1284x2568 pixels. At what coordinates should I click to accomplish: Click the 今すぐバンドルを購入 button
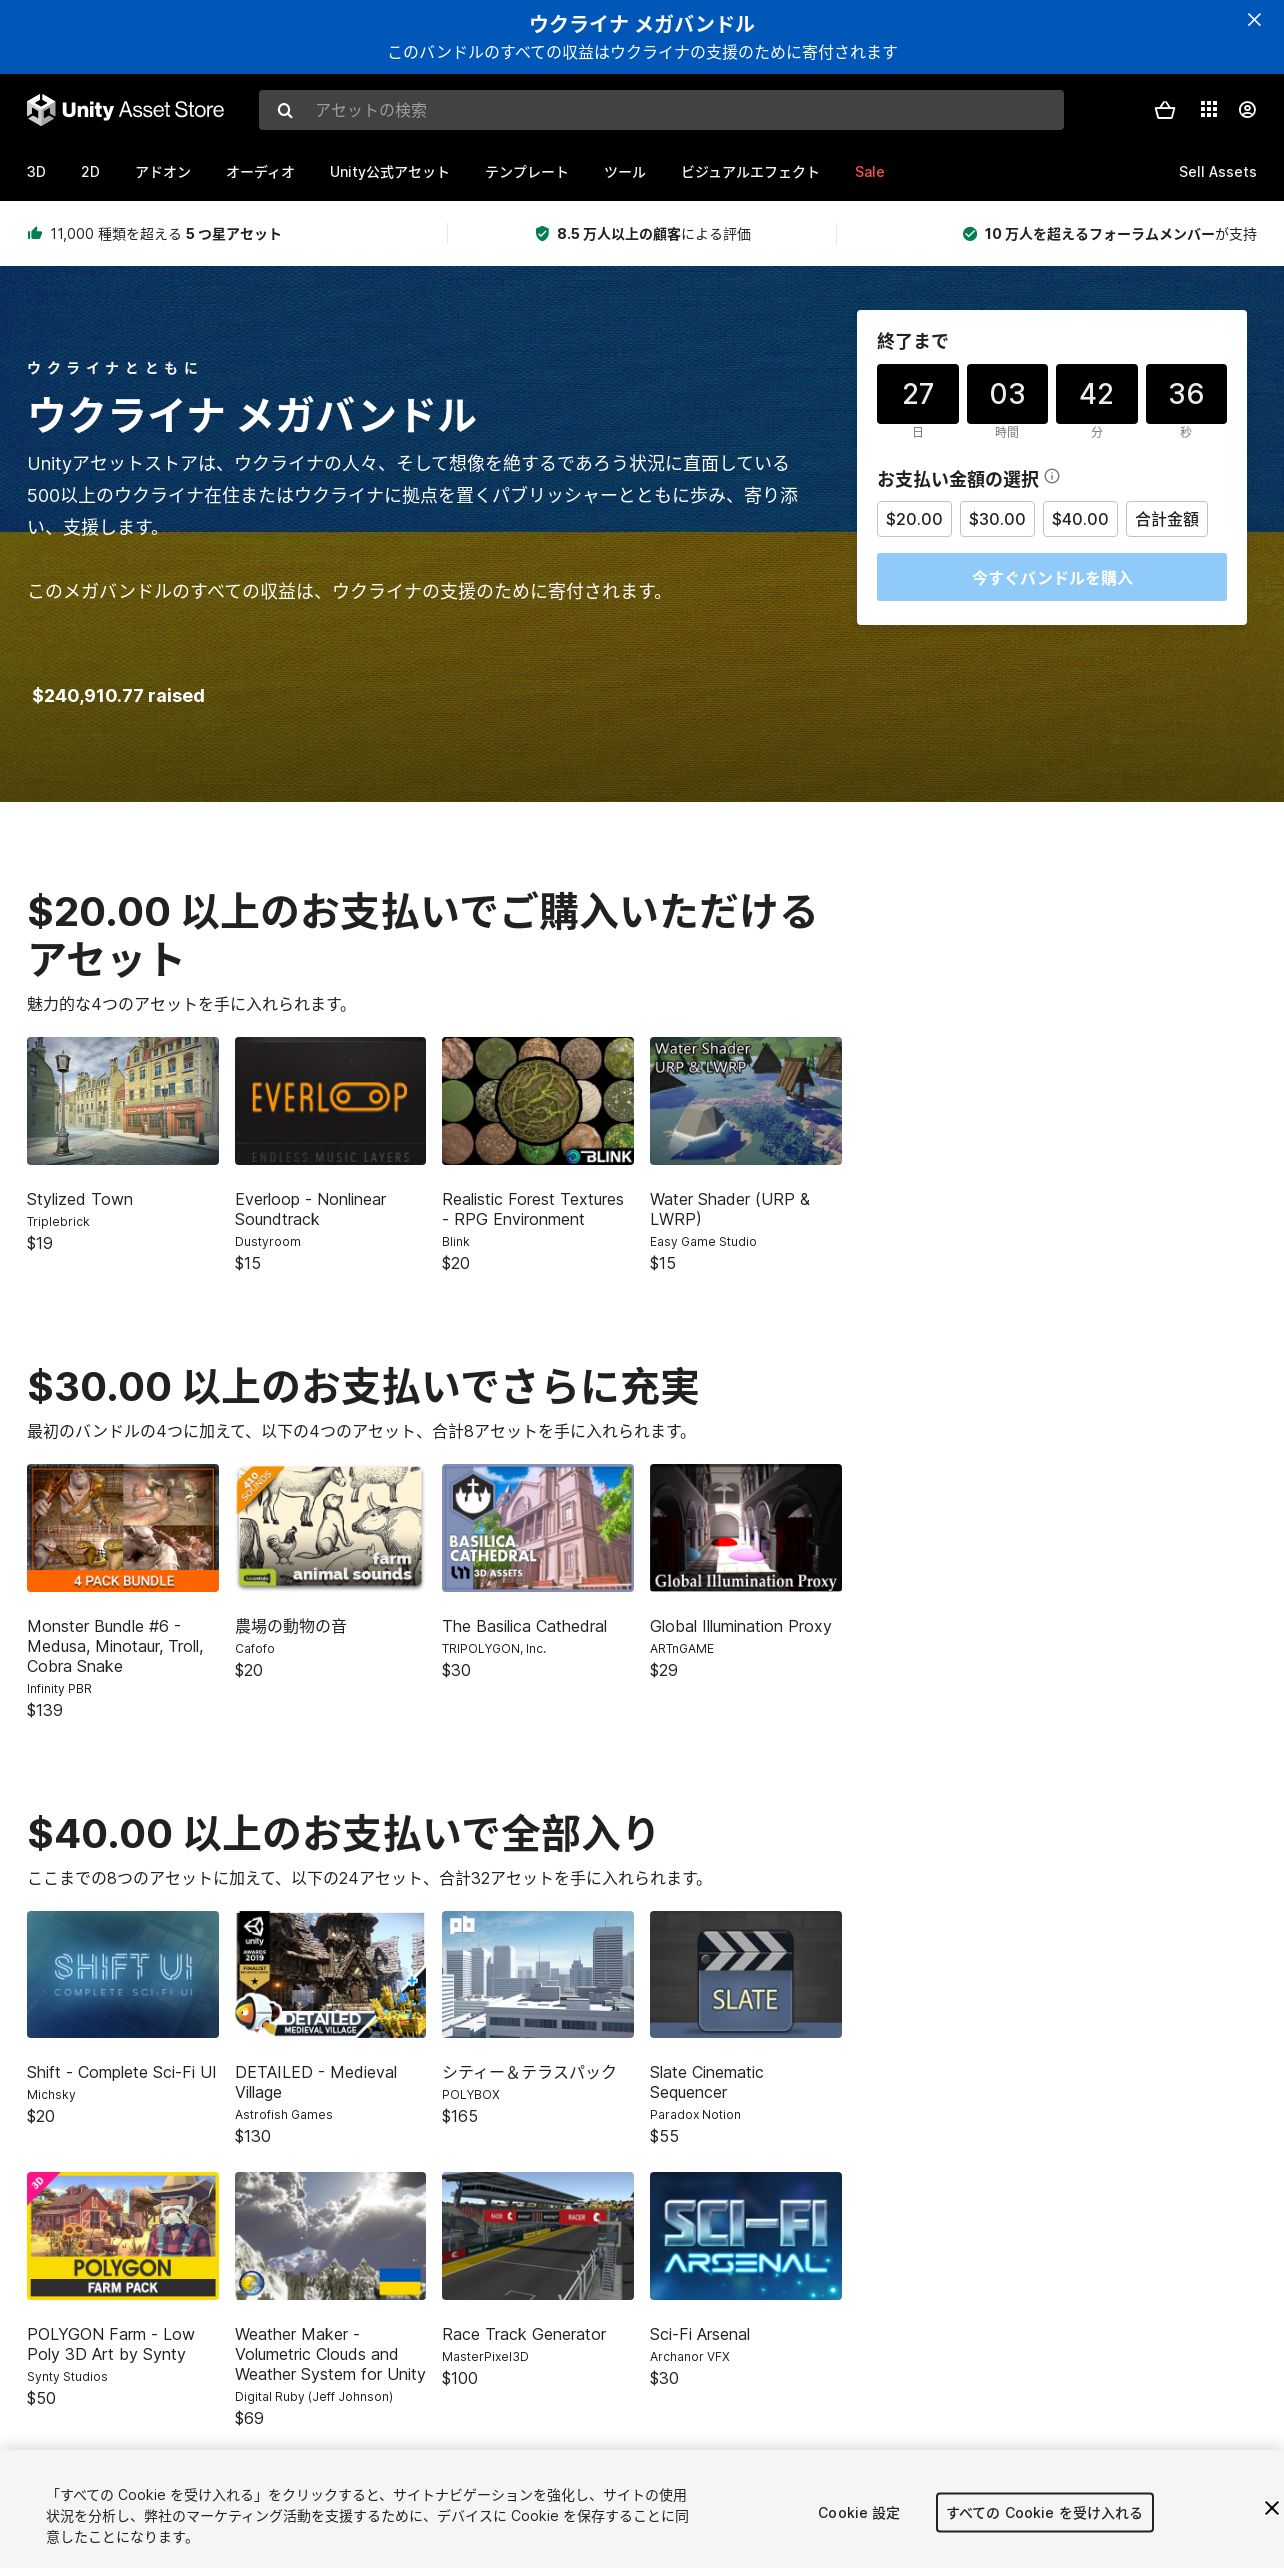click(1052, 577)
